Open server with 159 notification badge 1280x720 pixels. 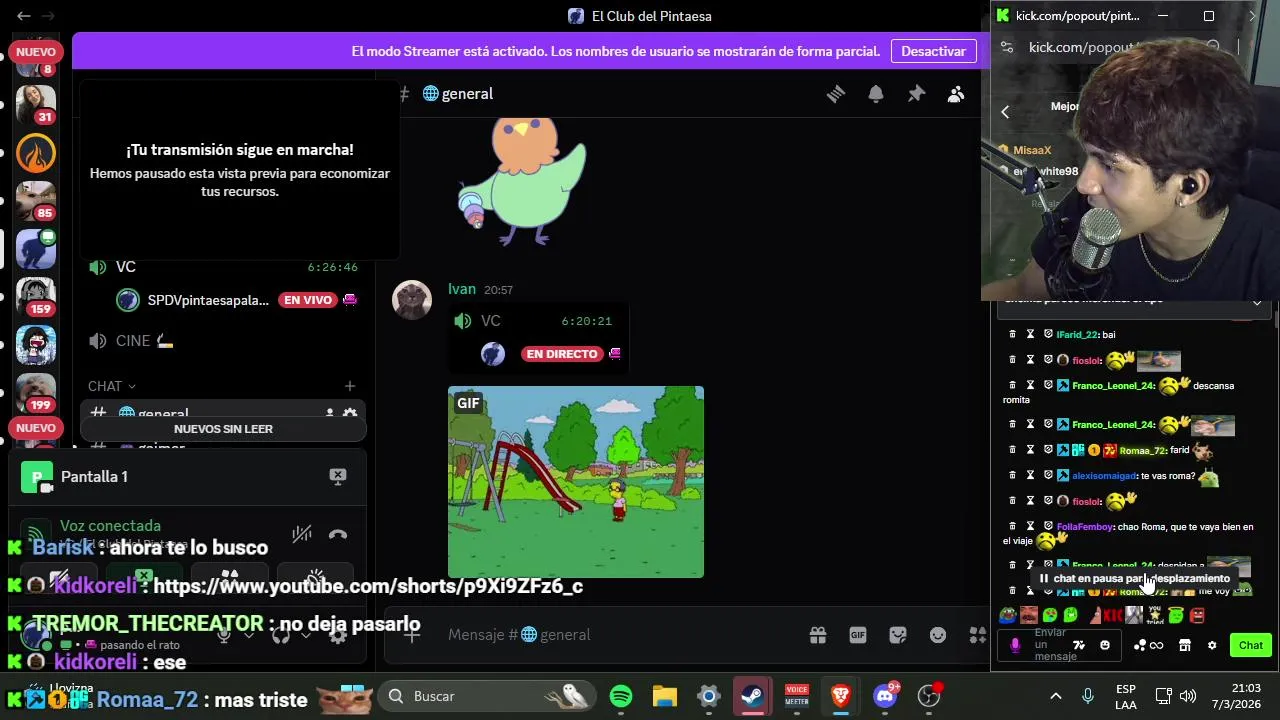(x=36, y=296)
